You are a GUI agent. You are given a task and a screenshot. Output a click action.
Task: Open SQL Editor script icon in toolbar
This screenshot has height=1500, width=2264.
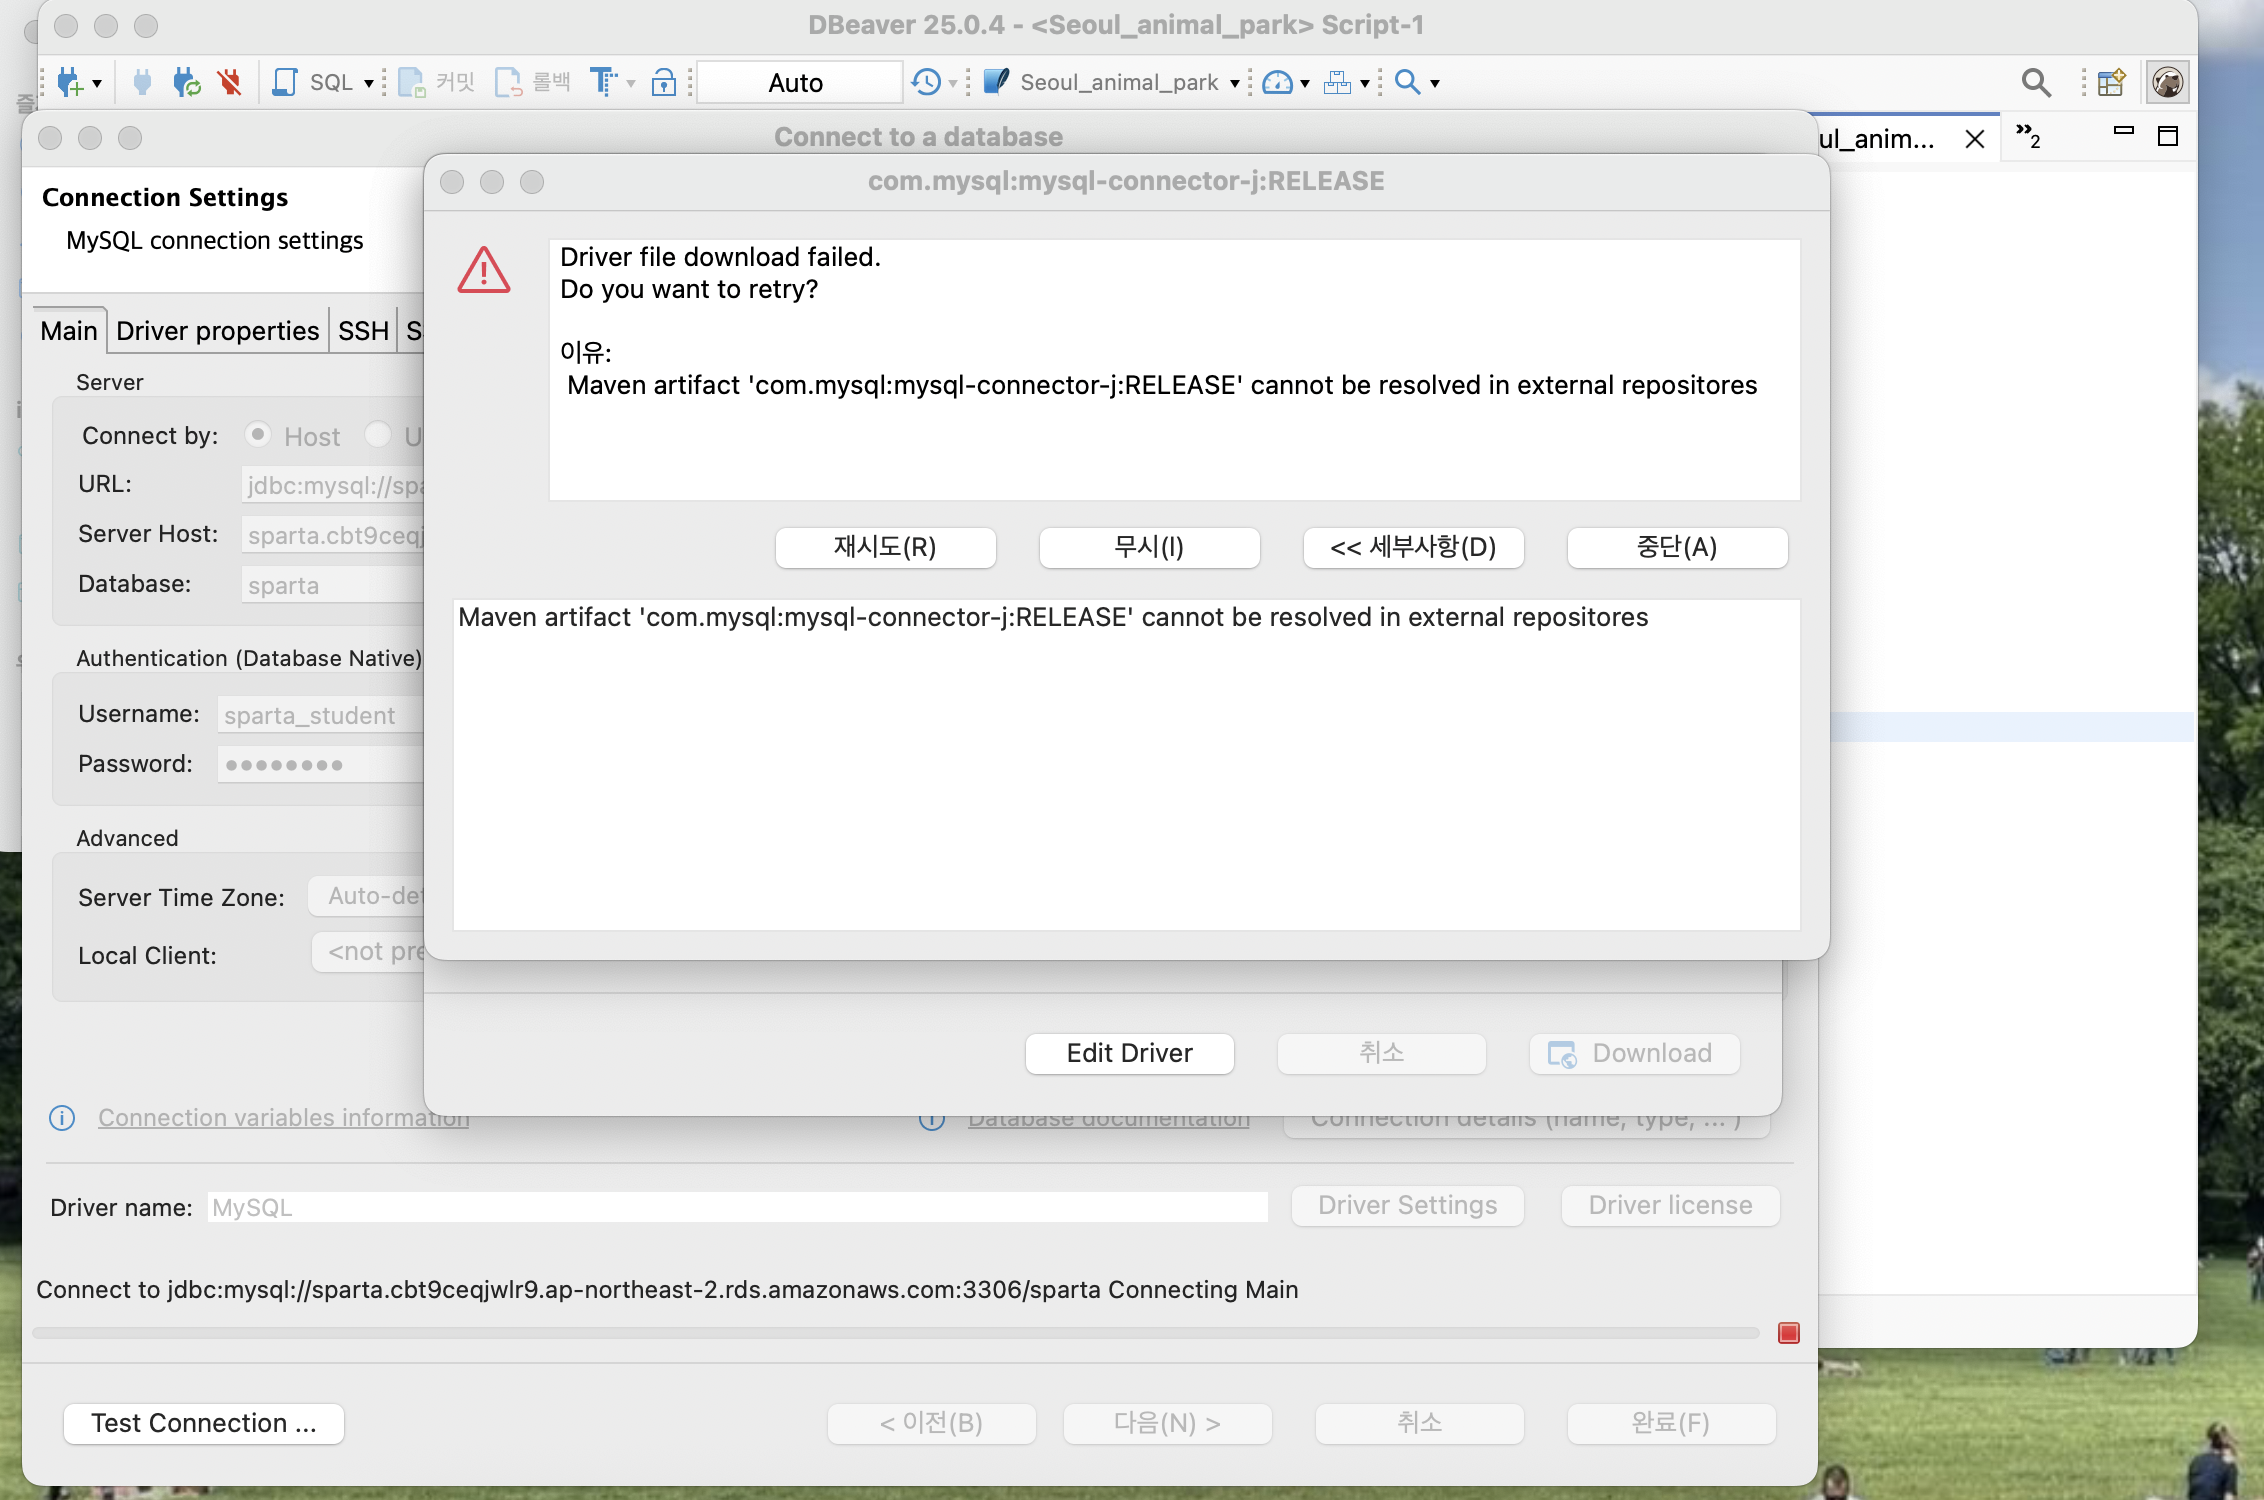click(285, 82)
